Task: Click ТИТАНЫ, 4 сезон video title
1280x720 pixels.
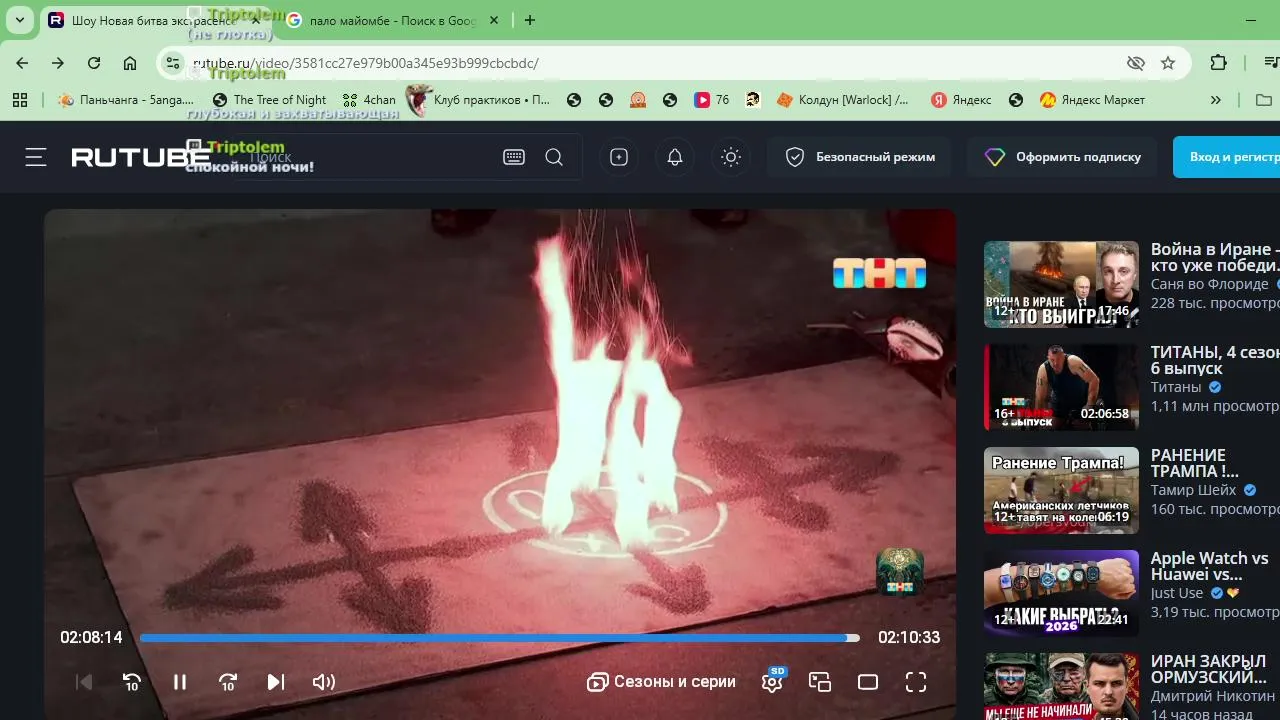Action: pos(1215,360)
